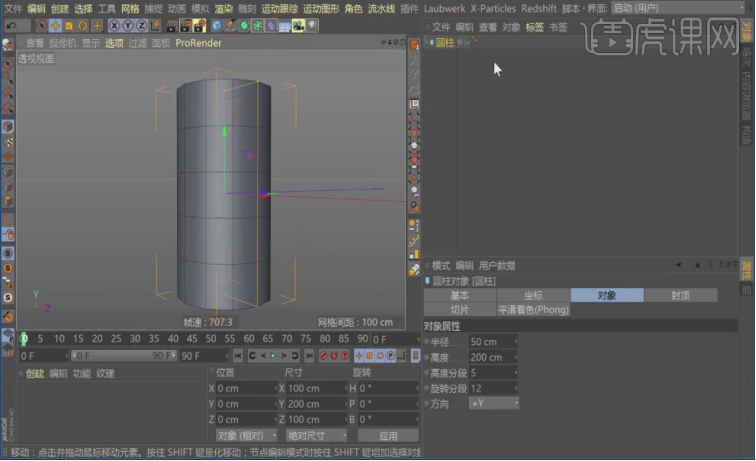The height and width of the screenshot is (461, 756).
Task: Activate the Scale tool
Action: point(69,26)
